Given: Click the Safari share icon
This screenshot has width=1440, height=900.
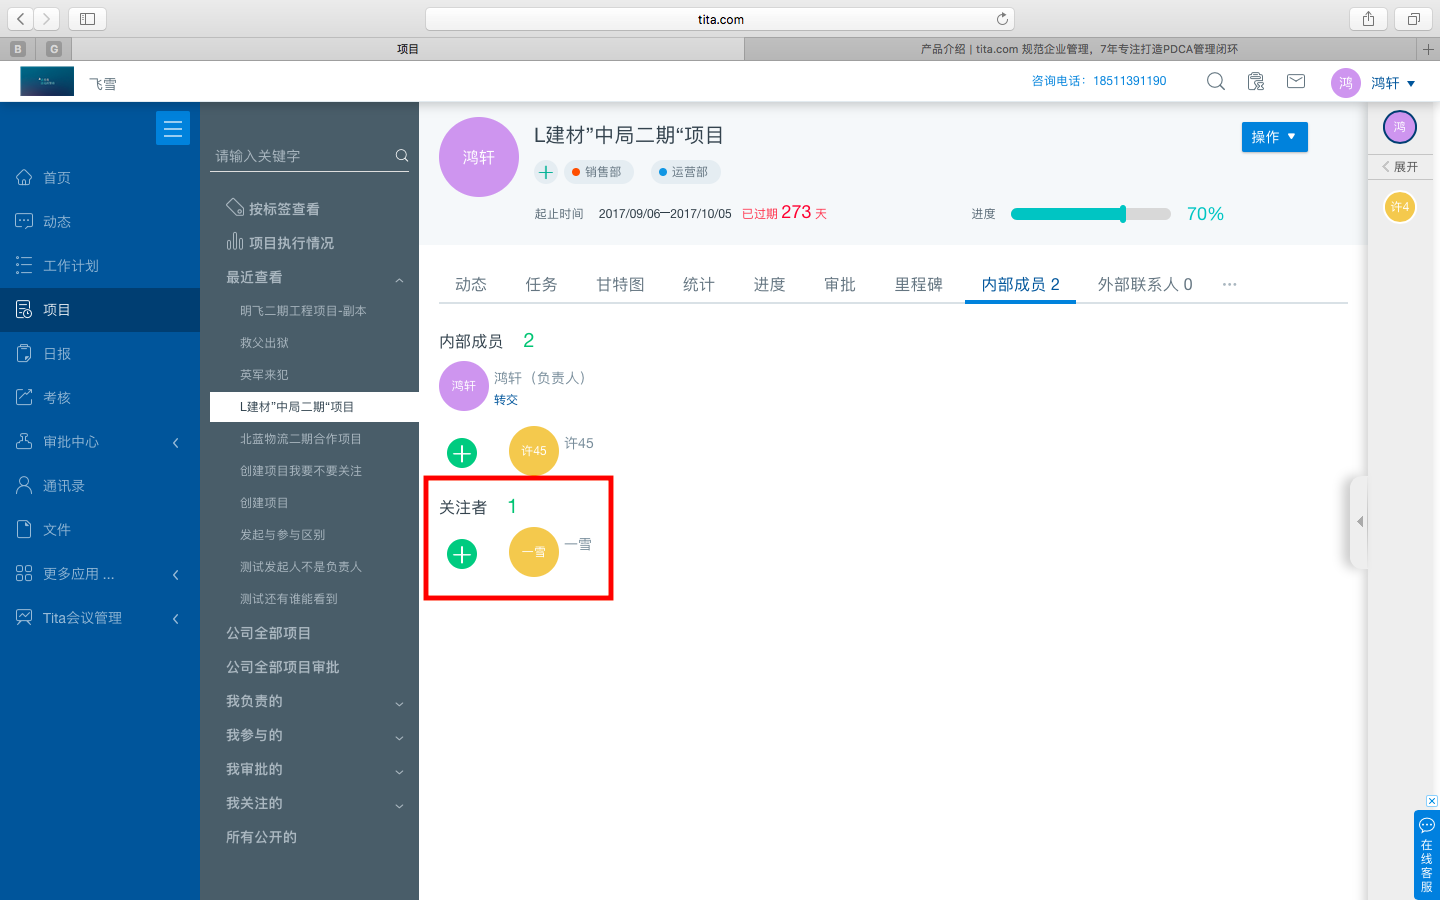Looking at the screenshot, I should click(1368, 19).
